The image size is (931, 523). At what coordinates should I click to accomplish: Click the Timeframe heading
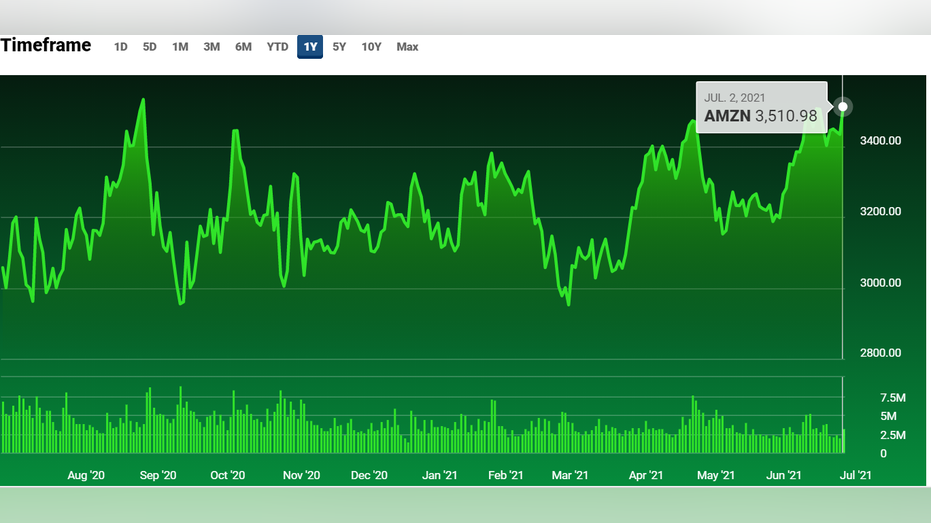point(46,46)
